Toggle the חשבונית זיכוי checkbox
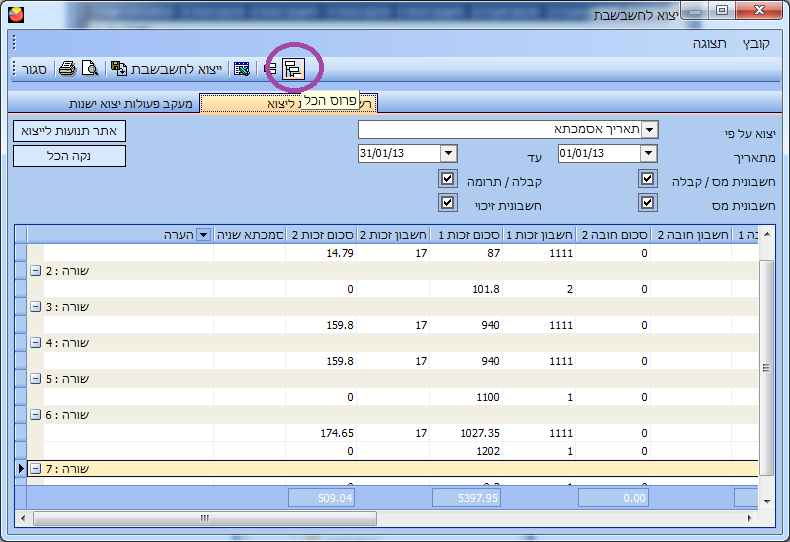Screen dimensions: 790x542 click(447, 203)
